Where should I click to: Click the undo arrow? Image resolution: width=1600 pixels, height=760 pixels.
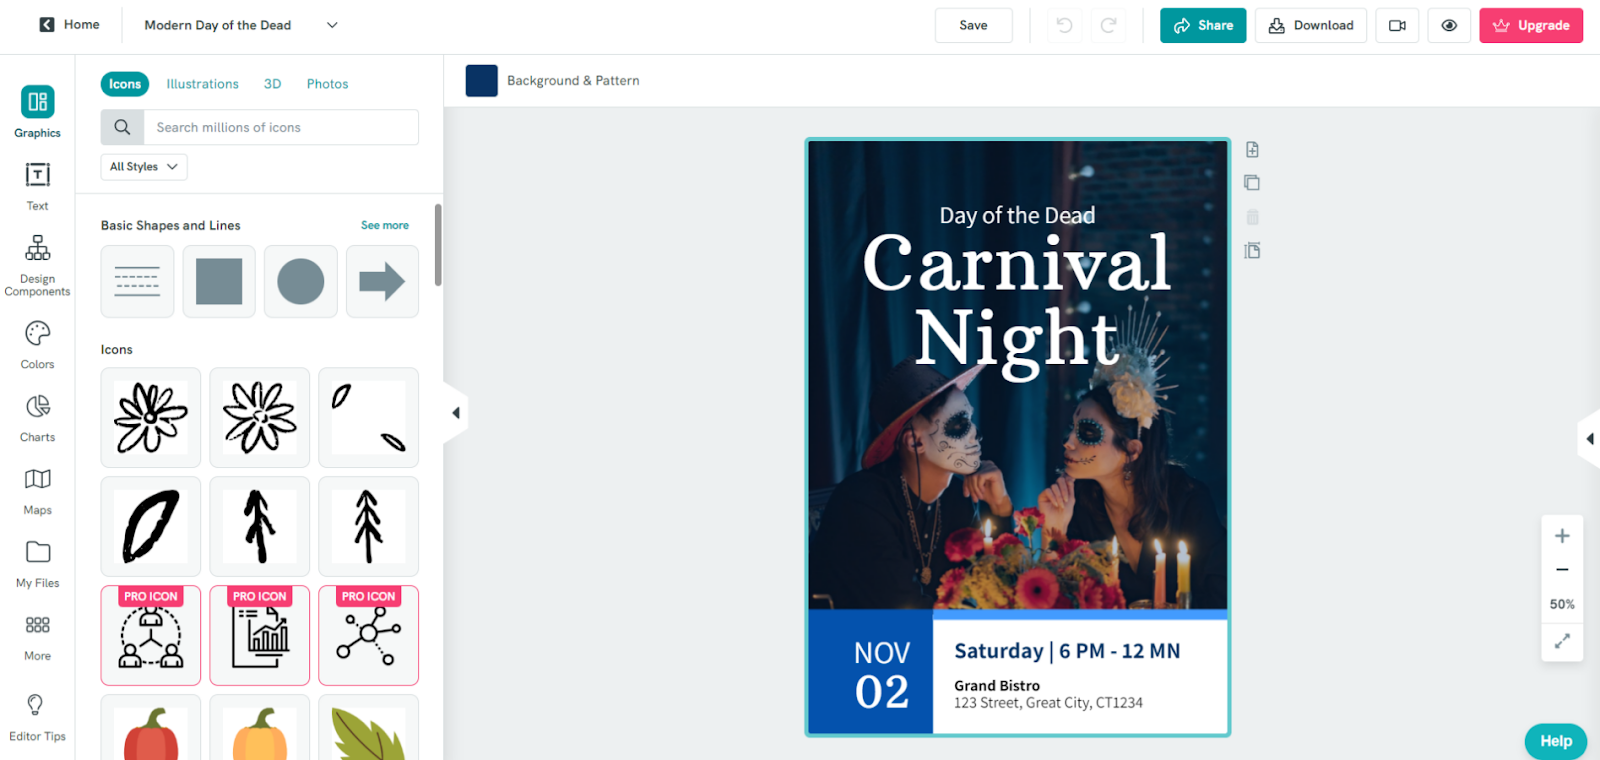(x=1065, y=25)
